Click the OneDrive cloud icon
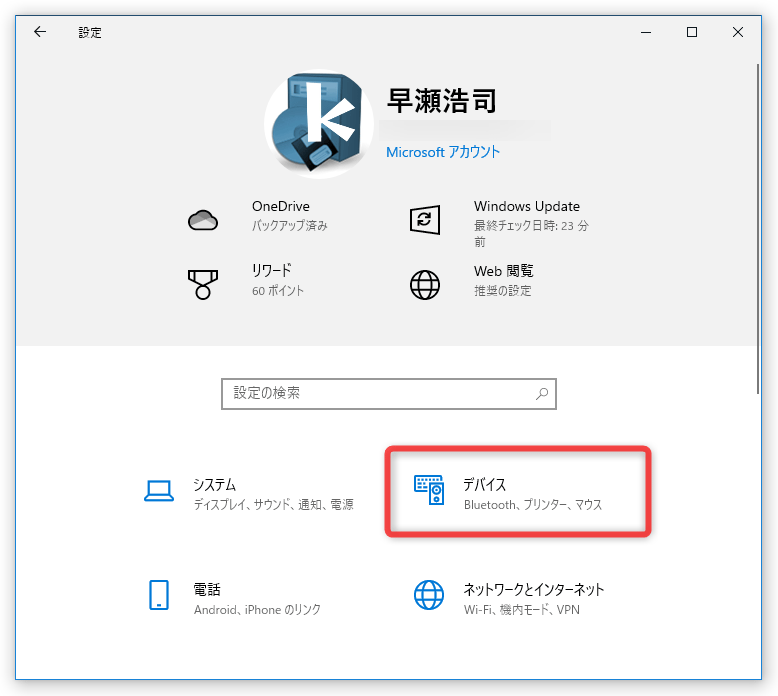 [203, 220]
